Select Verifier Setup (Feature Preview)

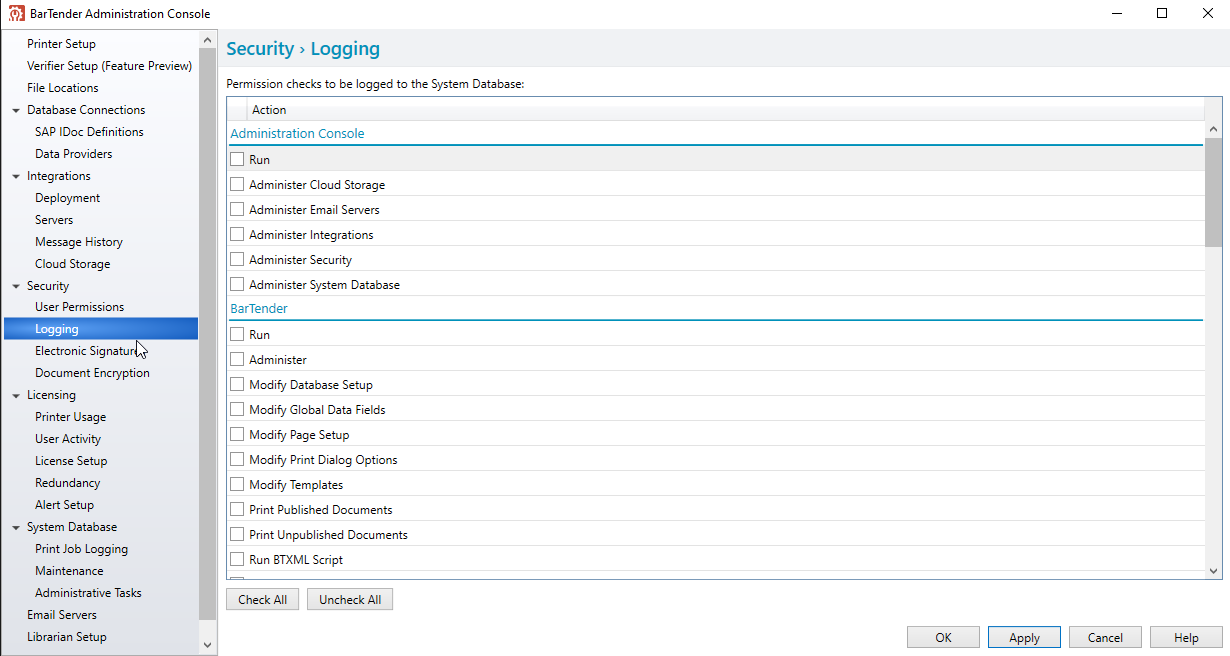pyautogui.click(x=109, y=66)
